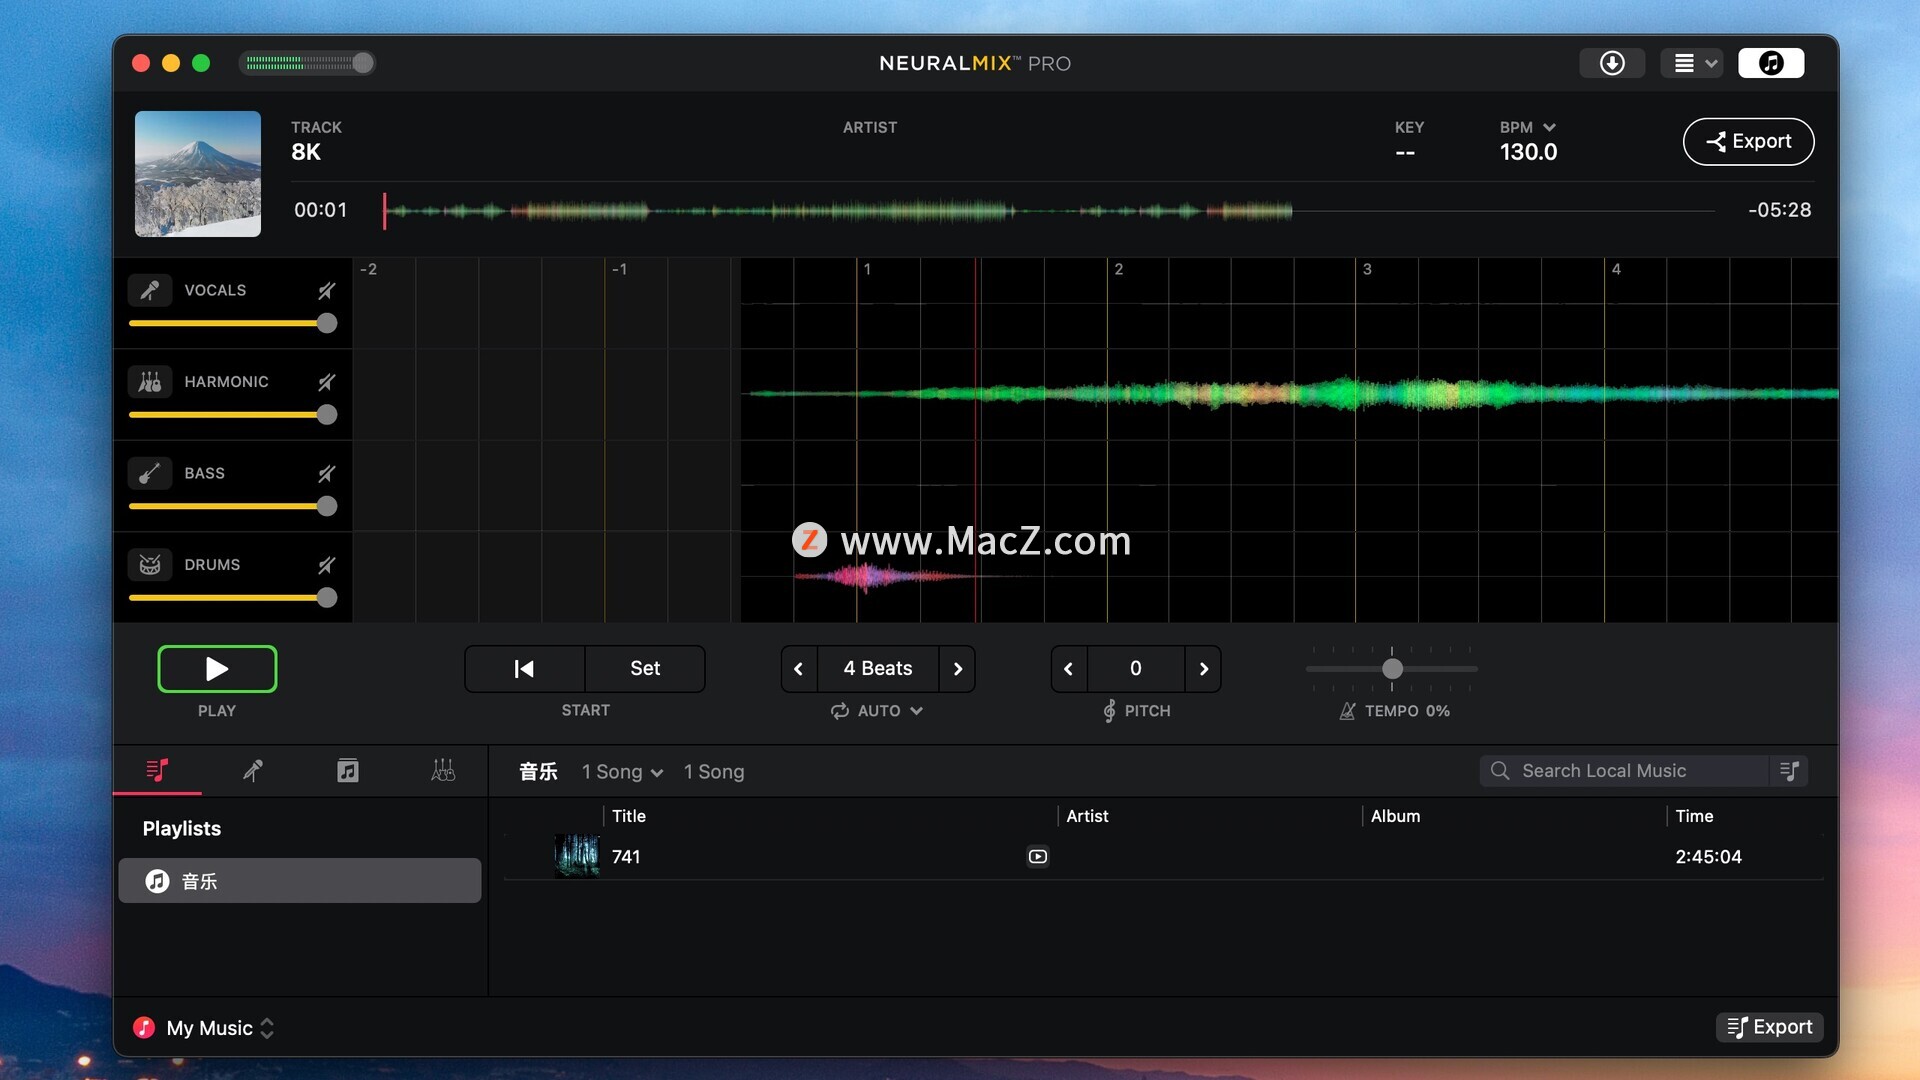1920x1080 pixels.
Task: Click the 2:45:04 time value
Action: point(1708,857)
